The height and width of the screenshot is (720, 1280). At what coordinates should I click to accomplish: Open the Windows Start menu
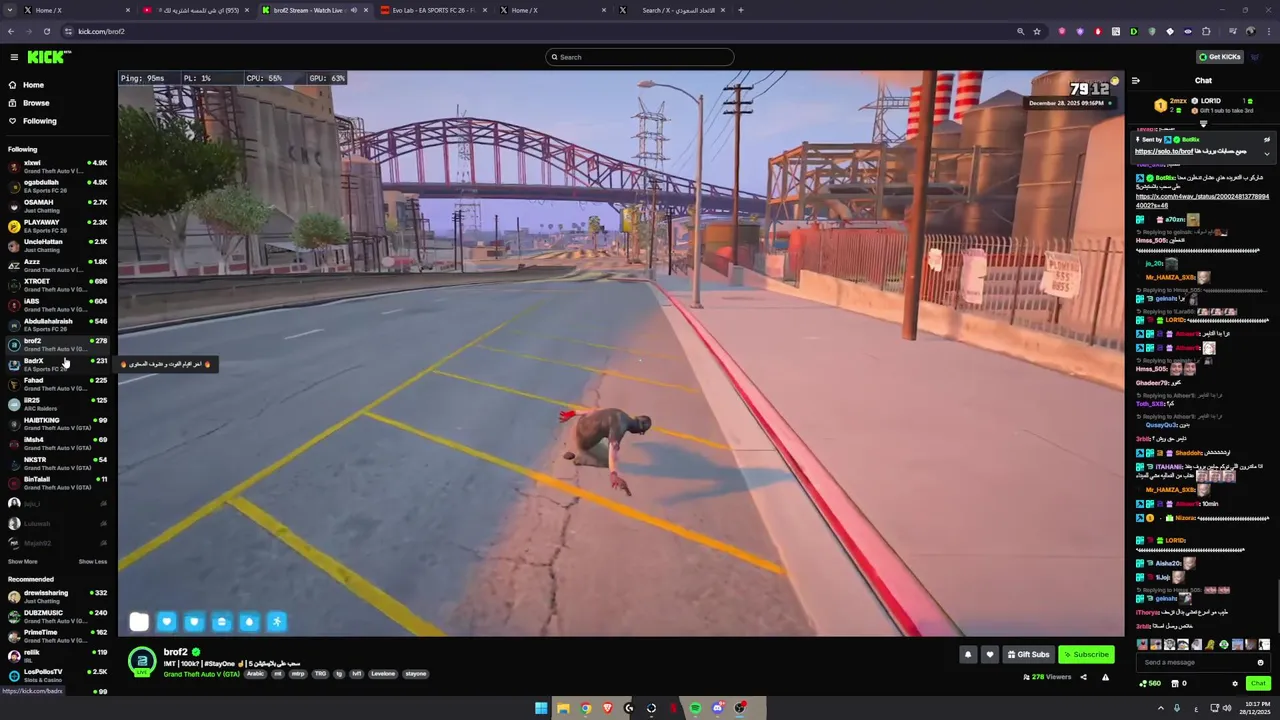[541, 708]
